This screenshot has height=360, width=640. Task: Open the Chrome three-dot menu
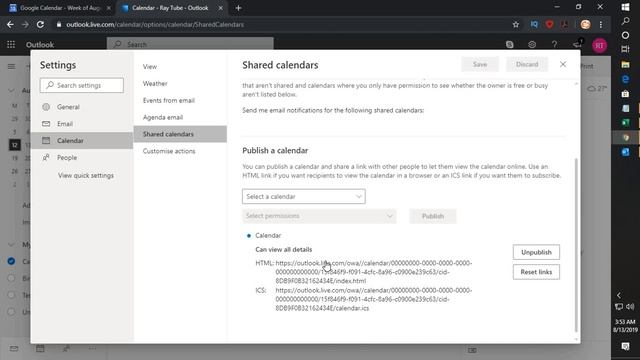pos(601,24)
